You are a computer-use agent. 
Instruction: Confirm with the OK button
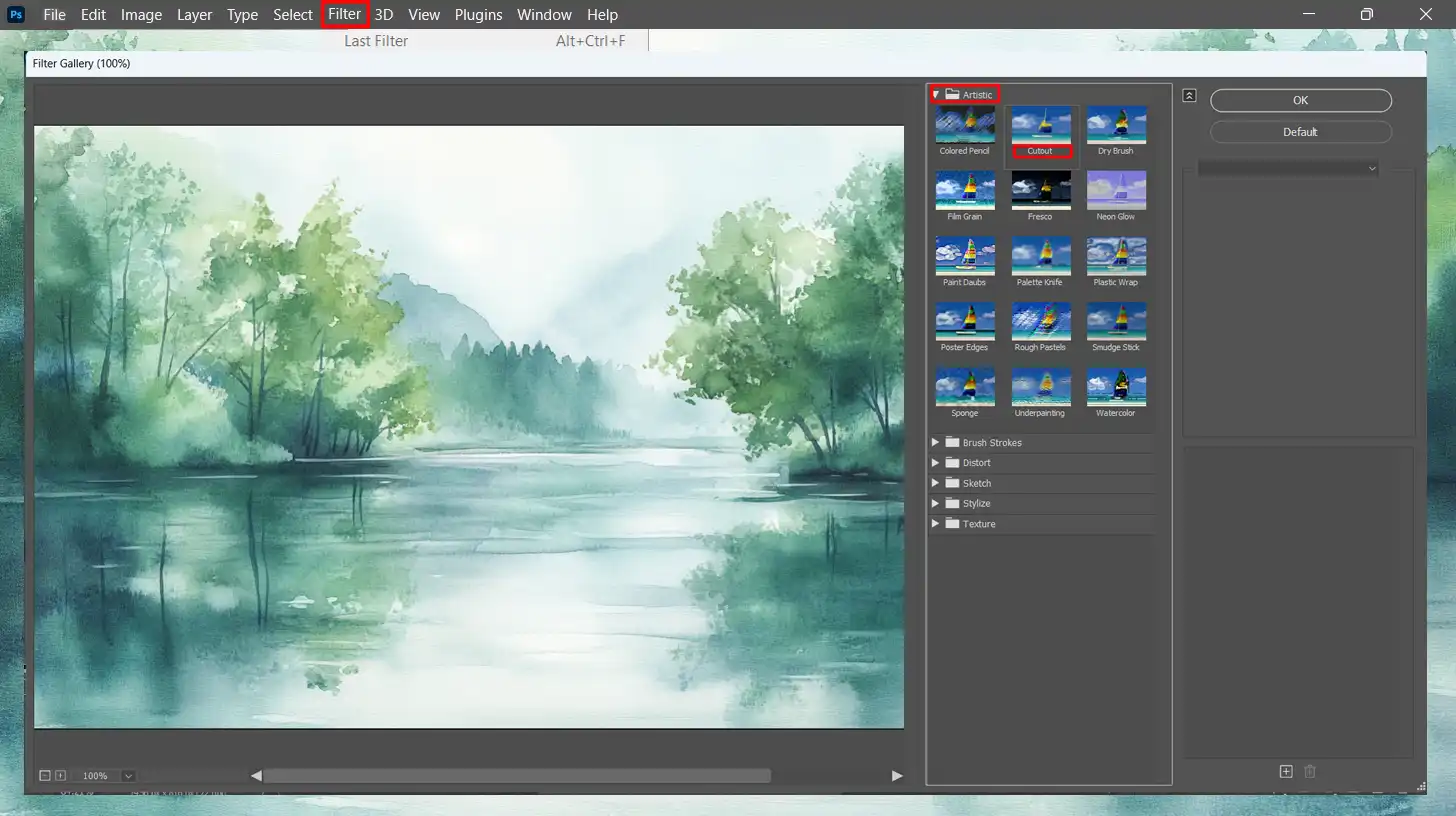pyautogui.click(x=1300, y=100)
